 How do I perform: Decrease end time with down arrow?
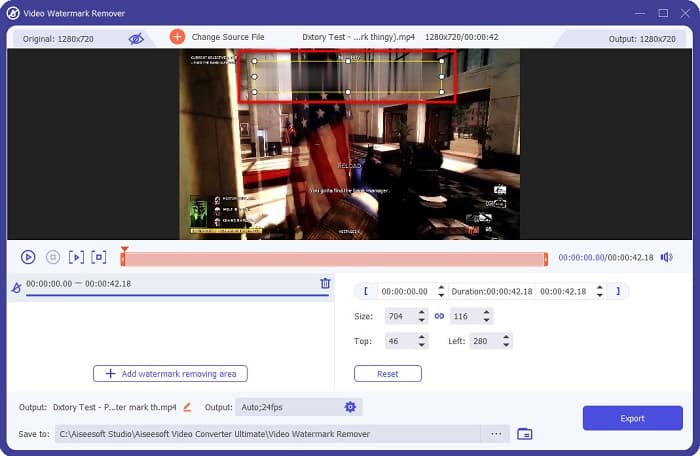click(600, 295)
